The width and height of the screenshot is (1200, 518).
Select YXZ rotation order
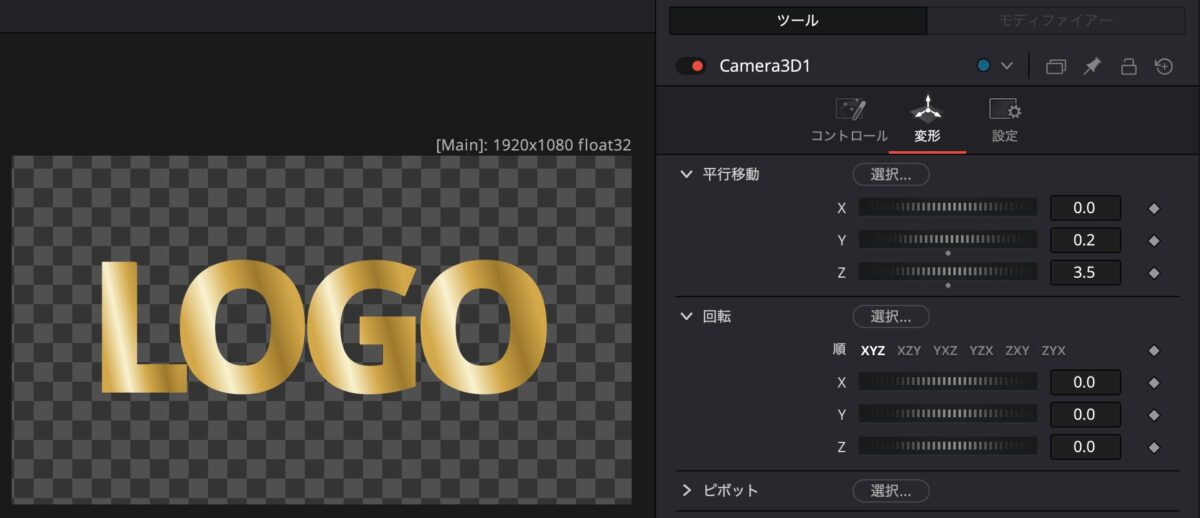pos(945,351)
